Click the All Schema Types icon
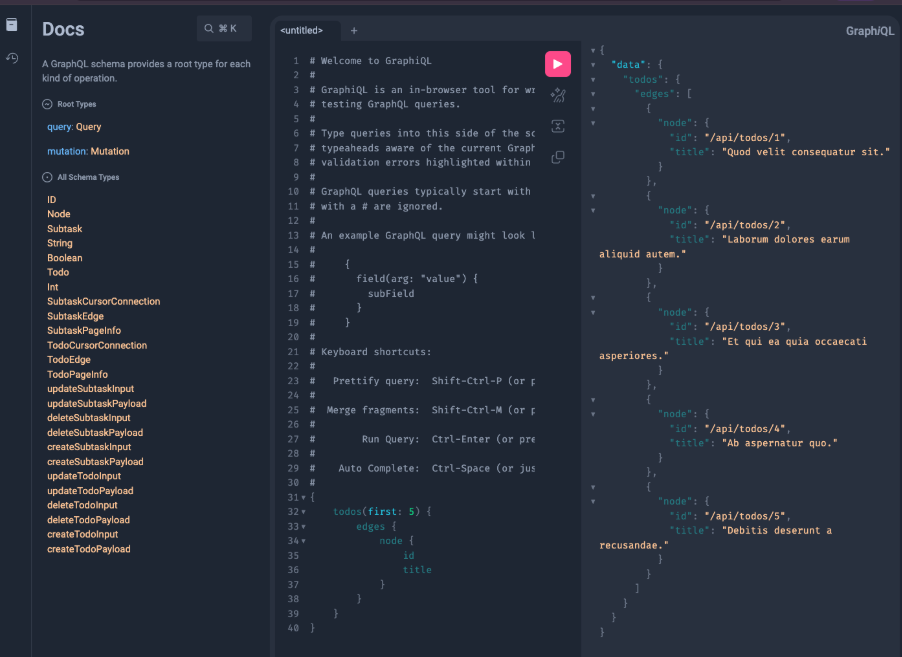Image resolution: width=902 pixels, height=657 pixels. tap(47, 177)
